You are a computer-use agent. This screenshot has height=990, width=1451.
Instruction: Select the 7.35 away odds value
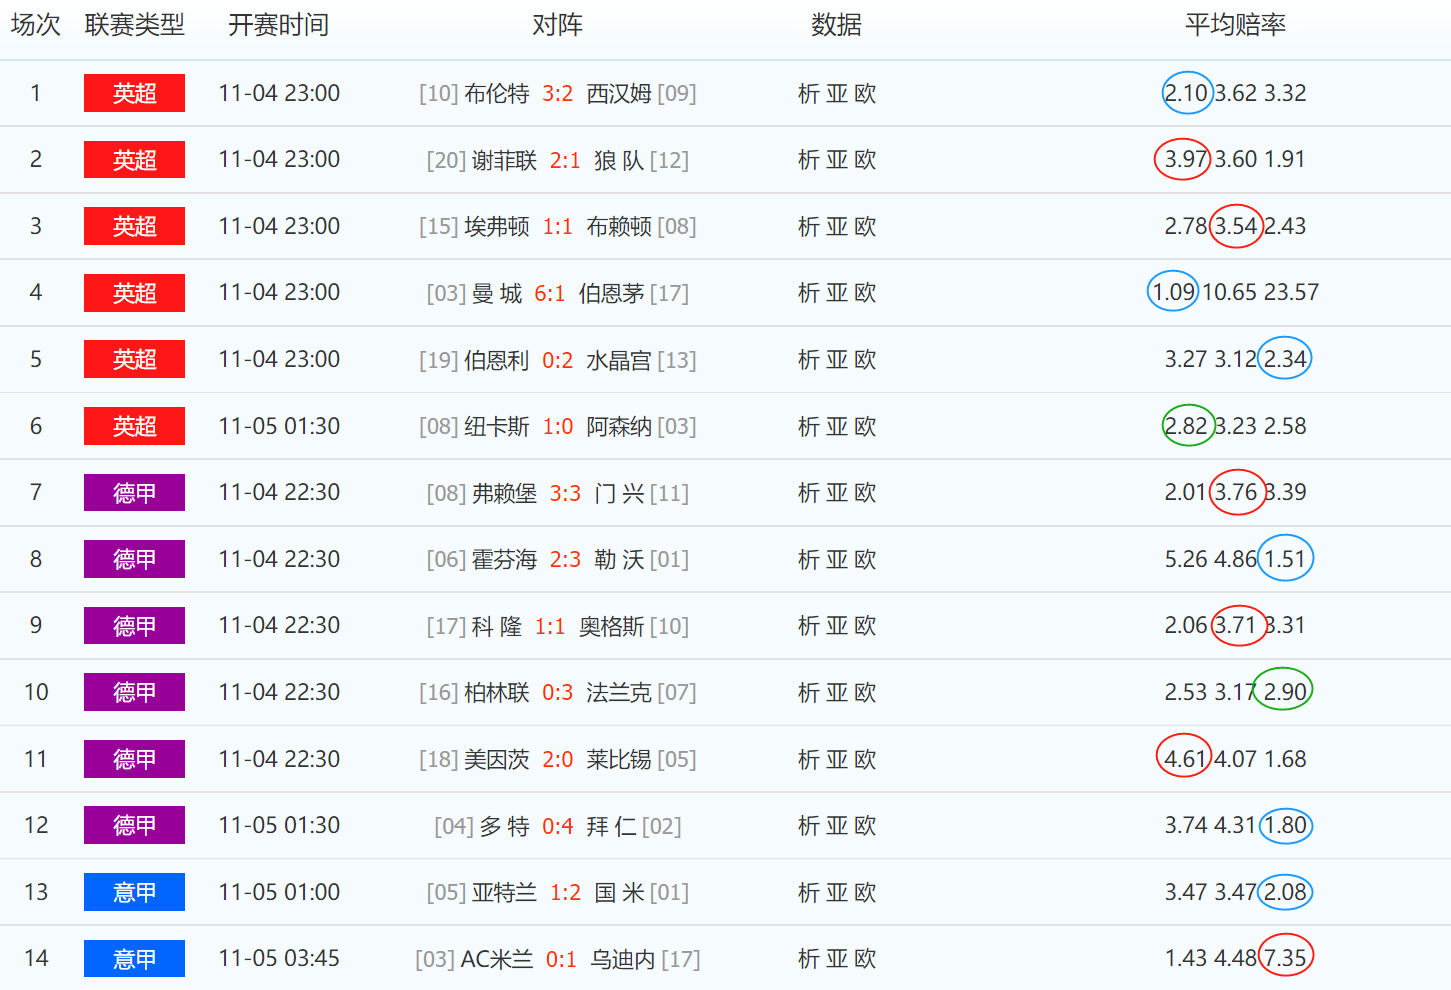pyautogui.click(x=1285, y=958)
